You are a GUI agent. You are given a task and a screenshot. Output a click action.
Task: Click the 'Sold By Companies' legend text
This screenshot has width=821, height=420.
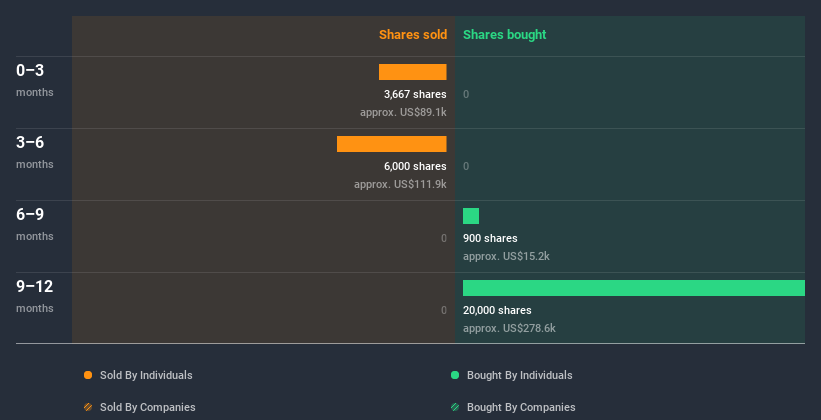click(148, 407)
